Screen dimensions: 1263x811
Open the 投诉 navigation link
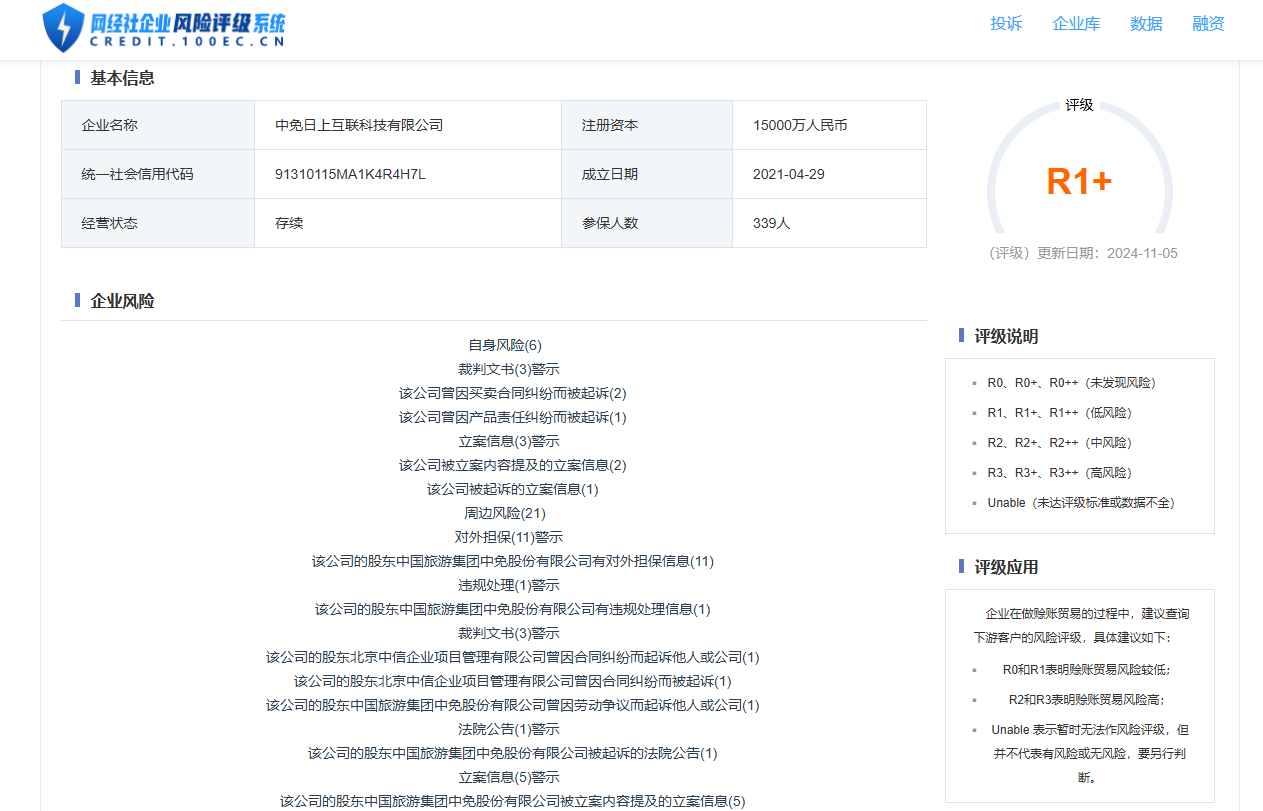[x=1006, y=24]
